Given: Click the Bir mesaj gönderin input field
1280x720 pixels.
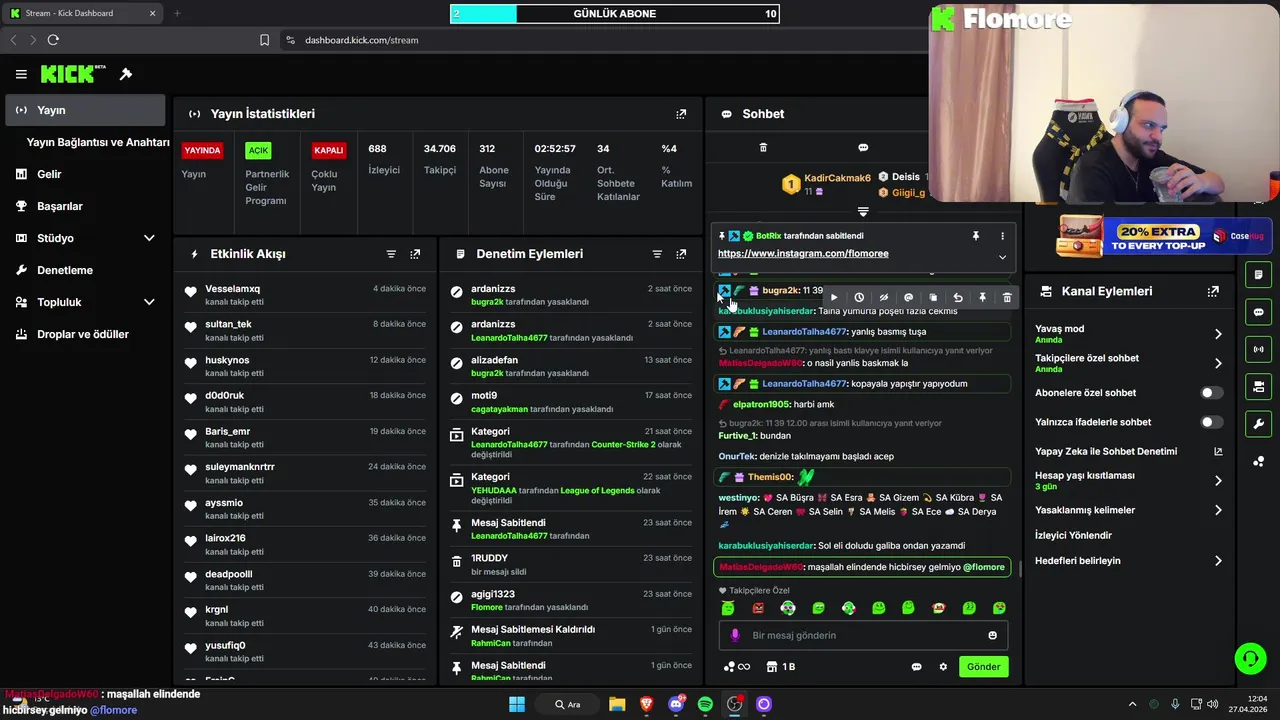Looking at the screenshot, I should point(863,635).
